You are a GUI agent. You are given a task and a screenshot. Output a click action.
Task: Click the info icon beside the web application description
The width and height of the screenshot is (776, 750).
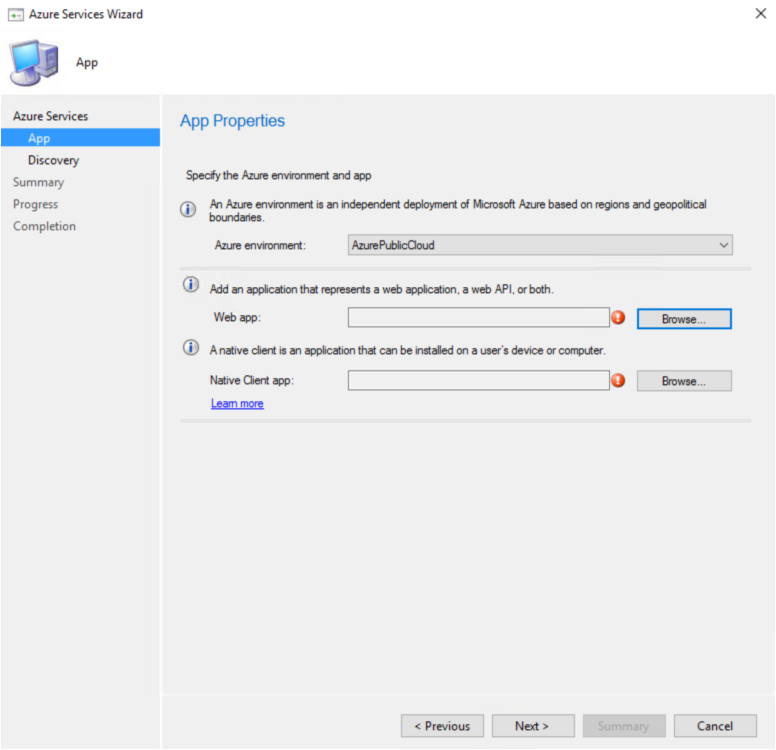point(191,285)
